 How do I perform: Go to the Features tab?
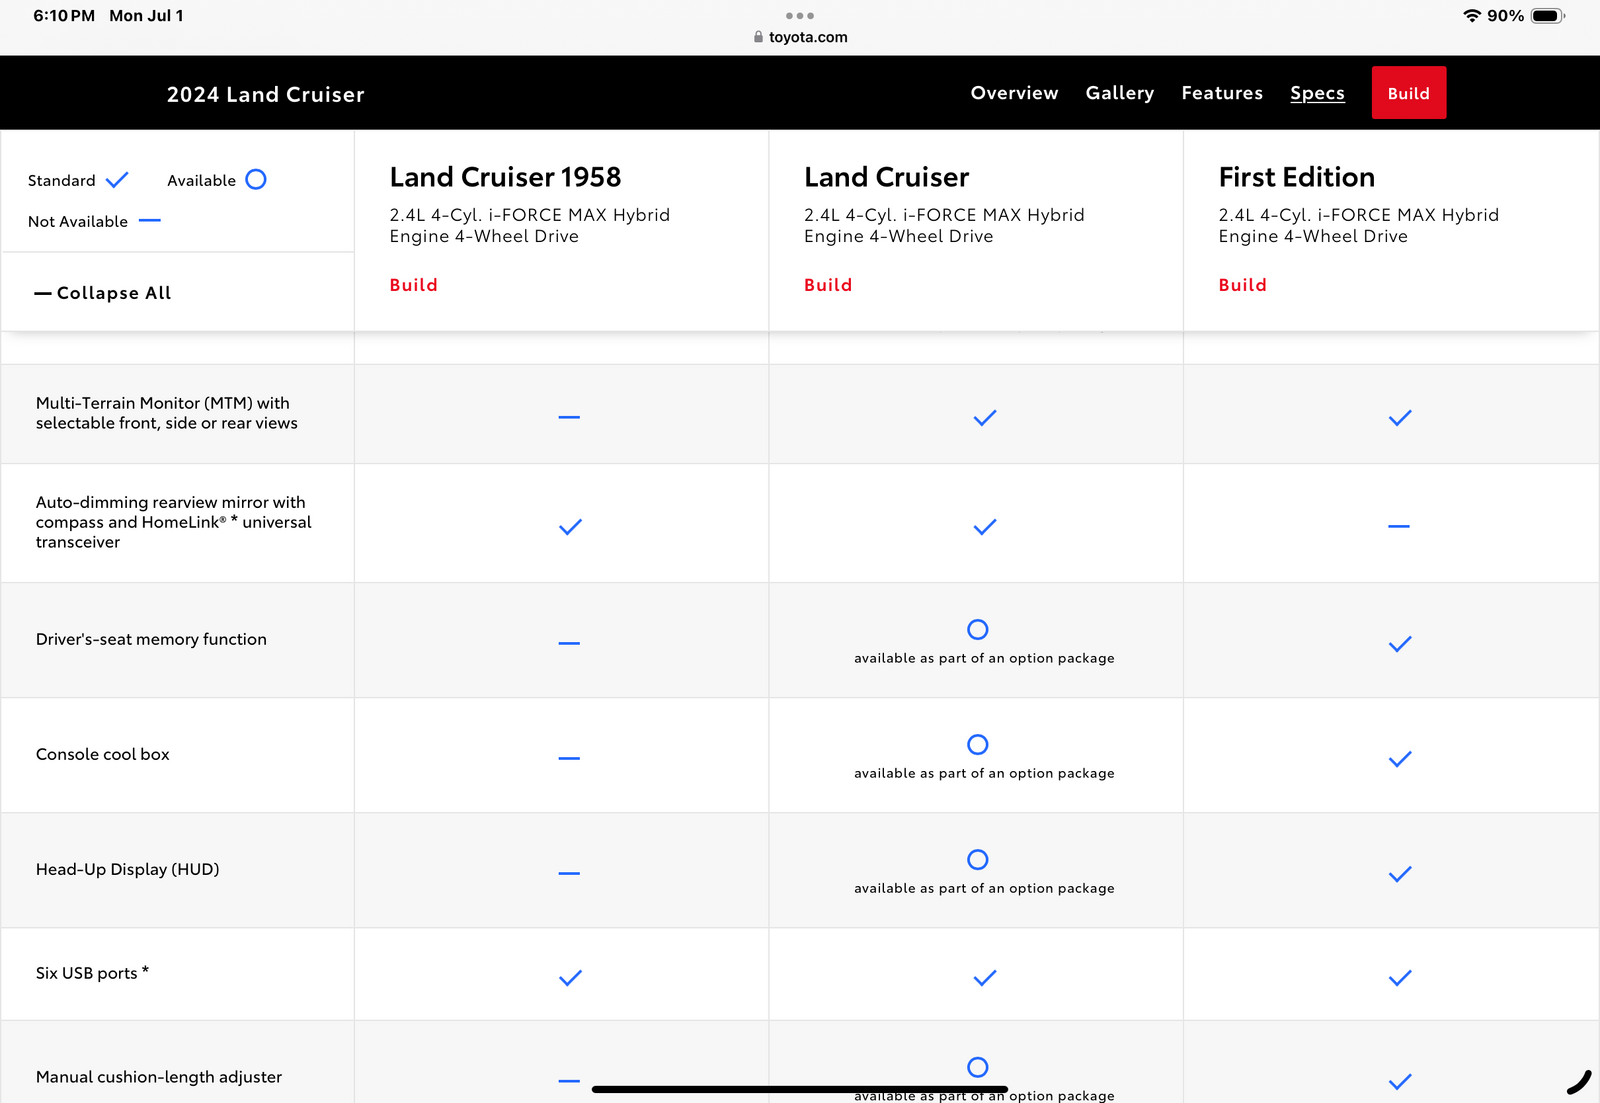1222,93
